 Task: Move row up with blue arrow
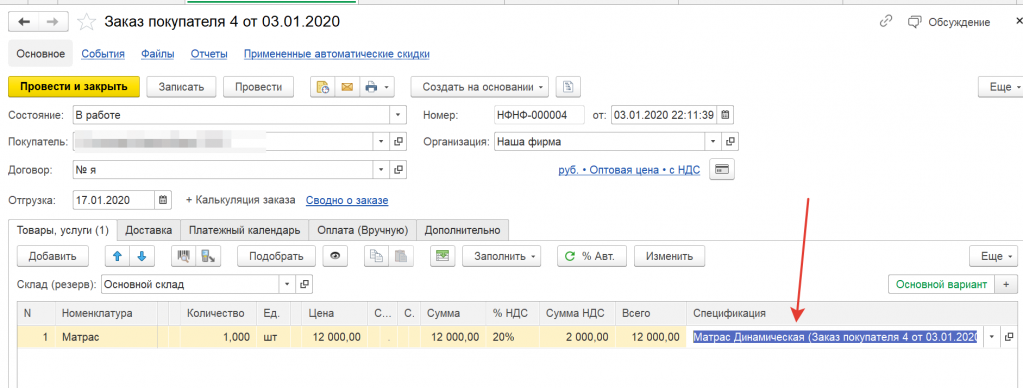(x=117, y=256)
